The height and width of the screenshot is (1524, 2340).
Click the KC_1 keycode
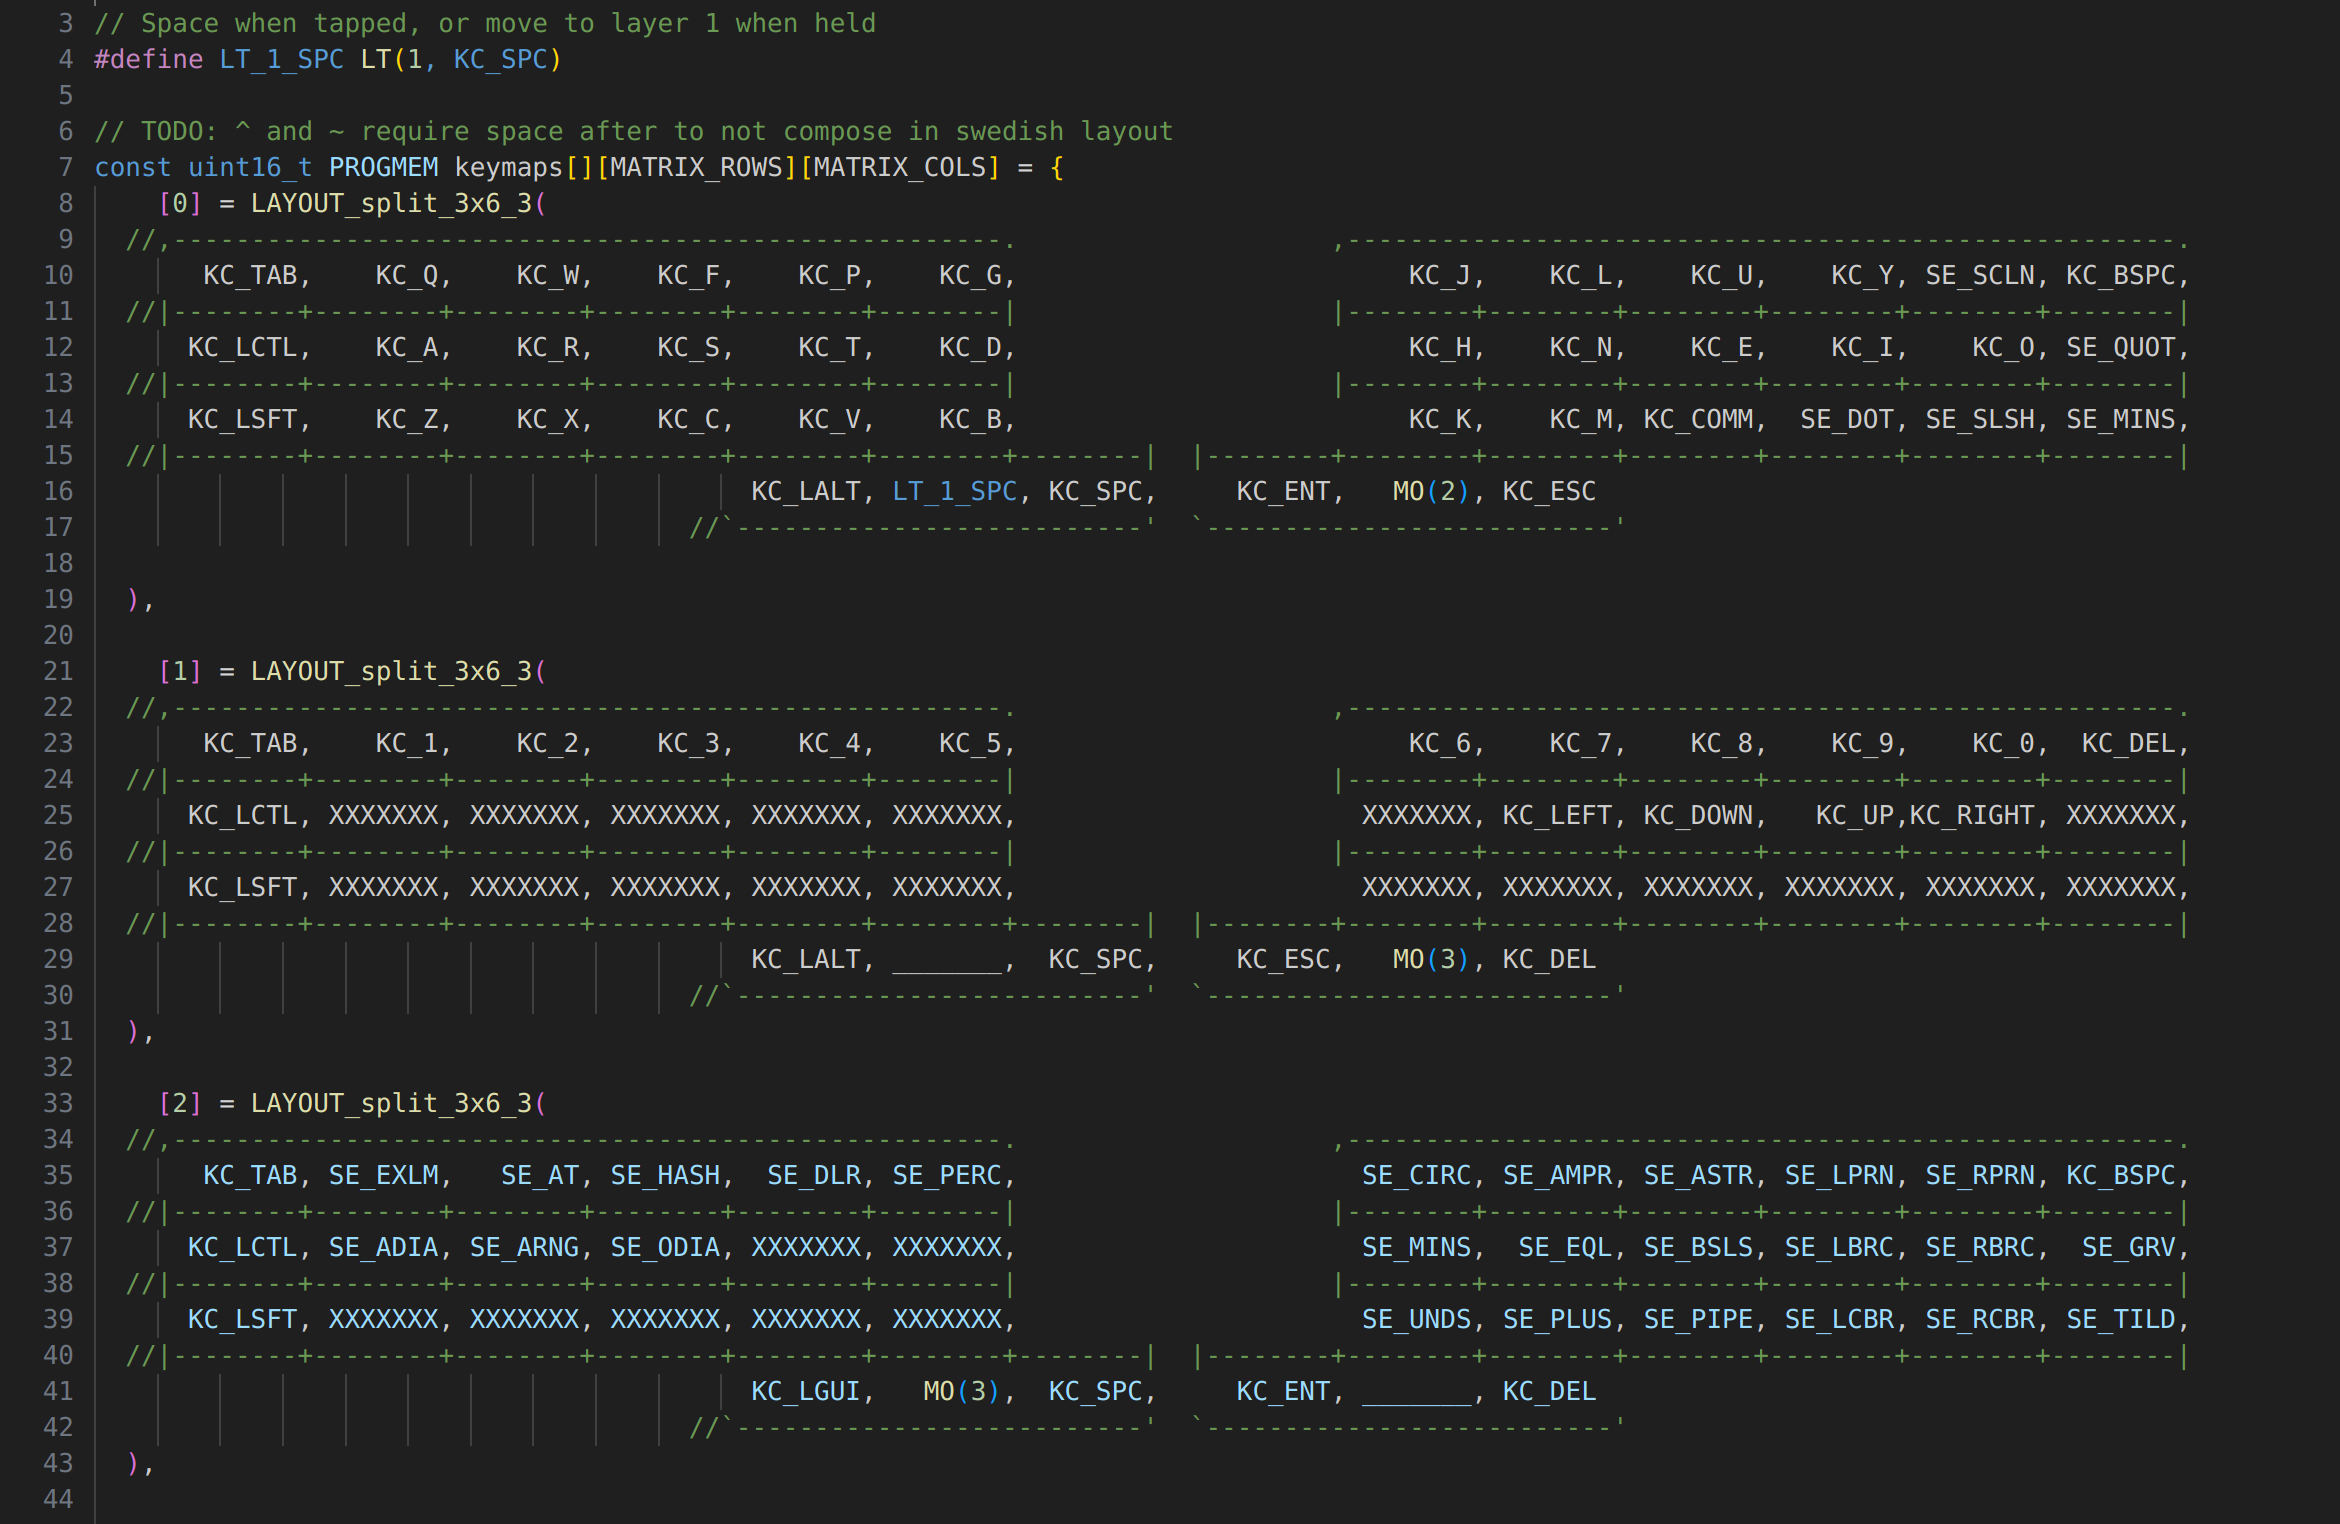[x=406, y=743]
